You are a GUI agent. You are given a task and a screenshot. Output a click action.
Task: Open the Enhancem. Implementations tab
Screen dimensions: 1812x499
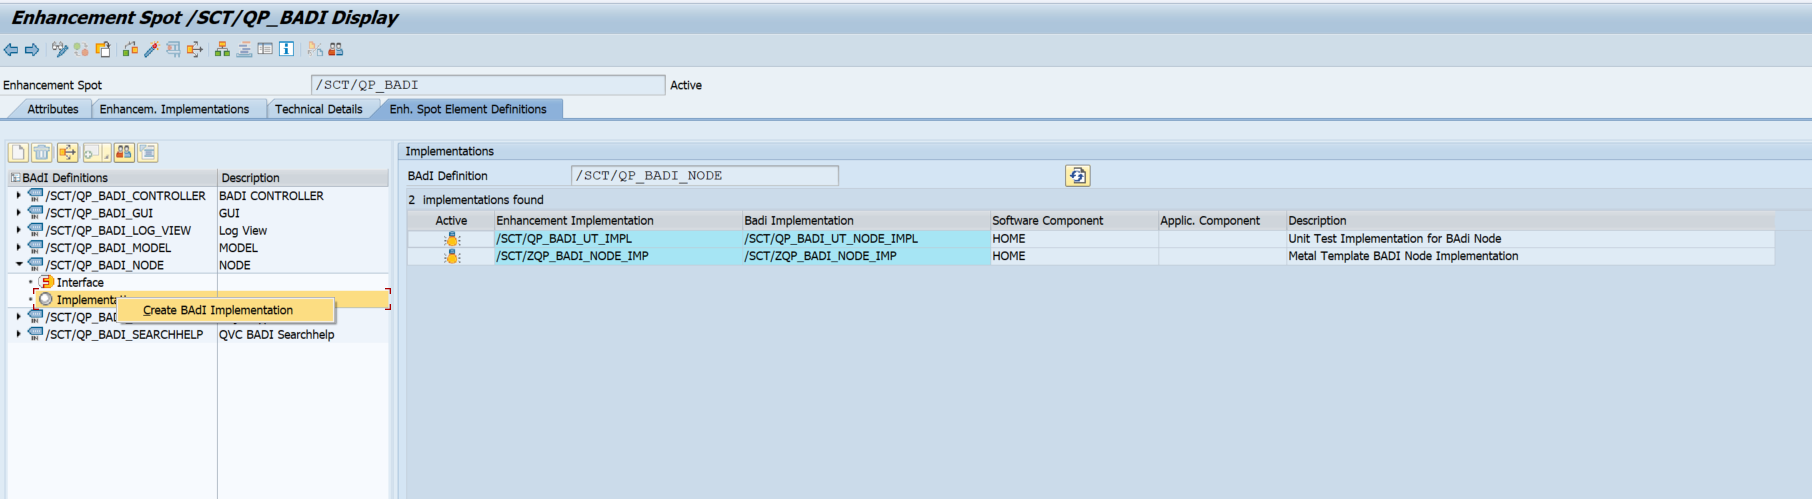coord(174,109)
